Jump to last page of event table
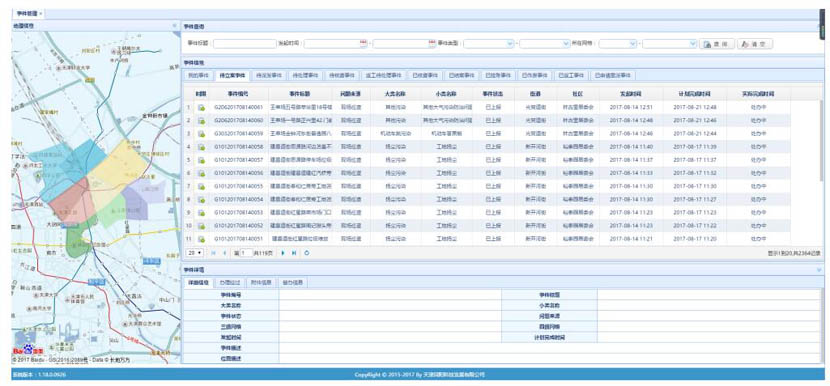This screenshot has height=386, width=830. (x=294, y=253)
